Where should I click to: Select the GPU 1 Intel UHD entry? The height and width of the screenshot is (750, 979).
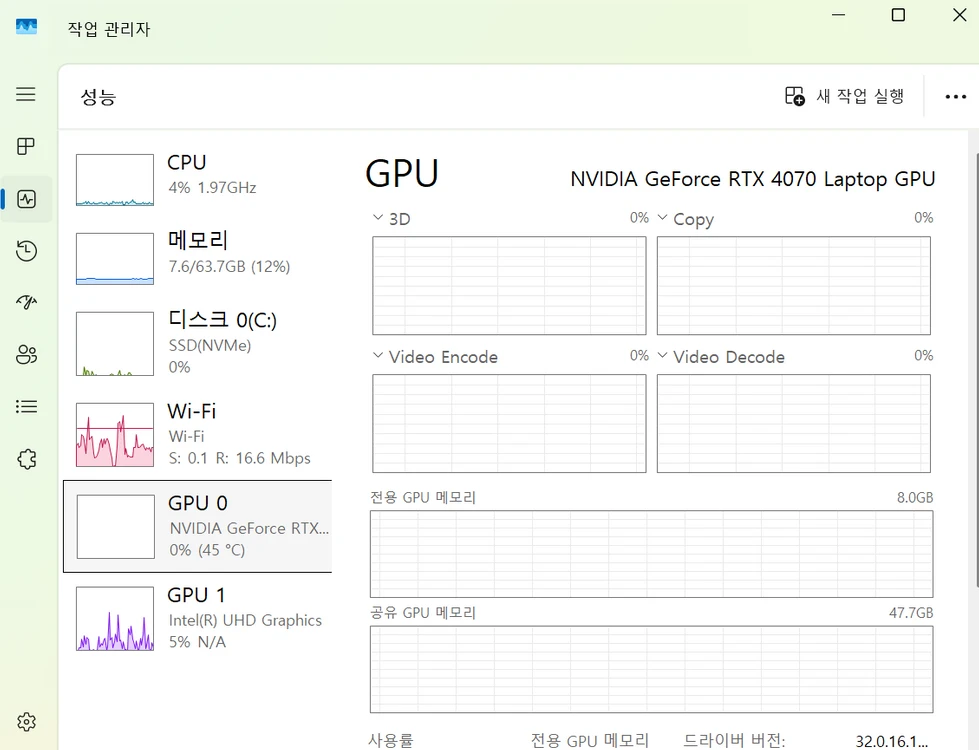coord(198,618)
